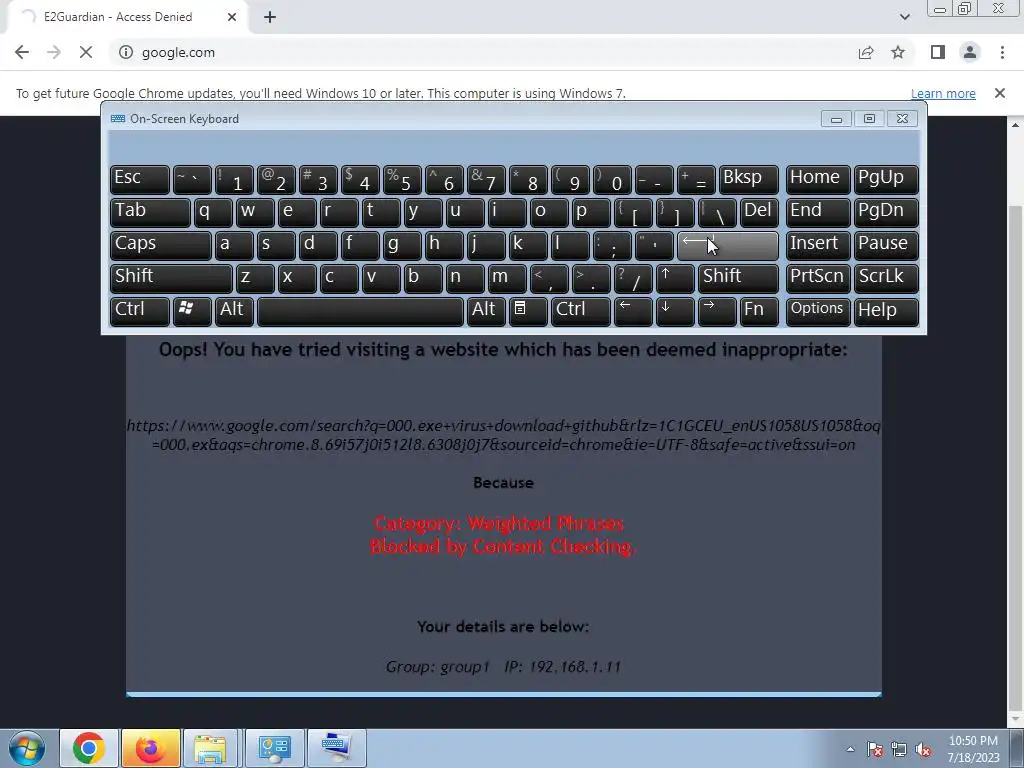Click the number 5 key
Image resolution: width=1024 pixels, height=768 pixels.
[402, 179]
